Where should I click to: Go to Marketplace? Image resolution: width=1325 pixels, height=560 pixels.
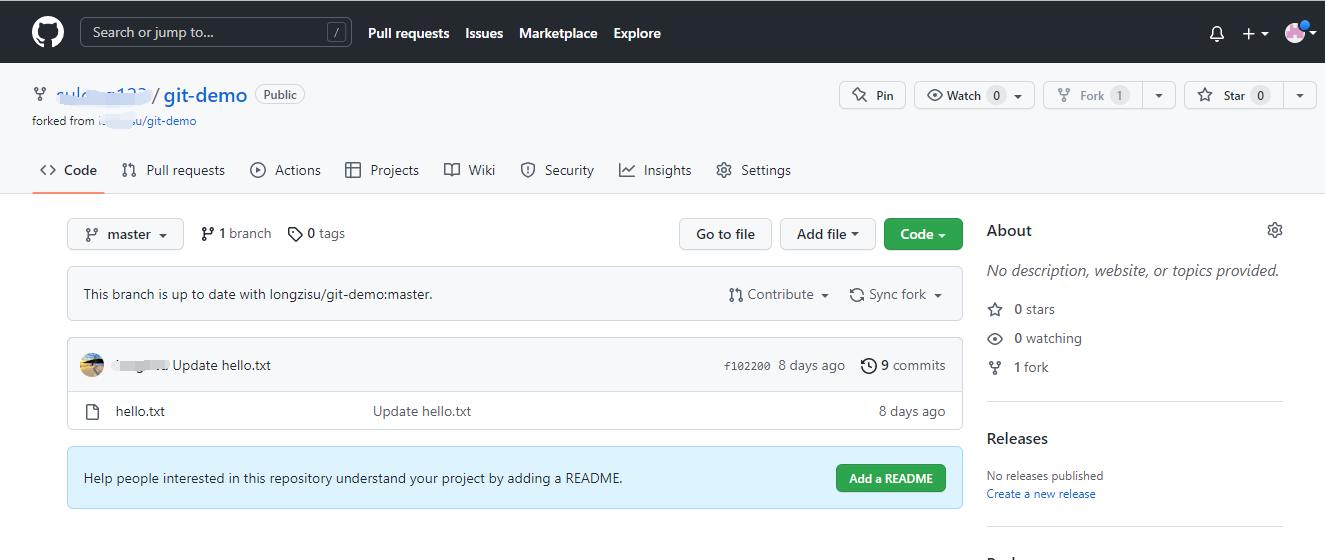(558, 33)
